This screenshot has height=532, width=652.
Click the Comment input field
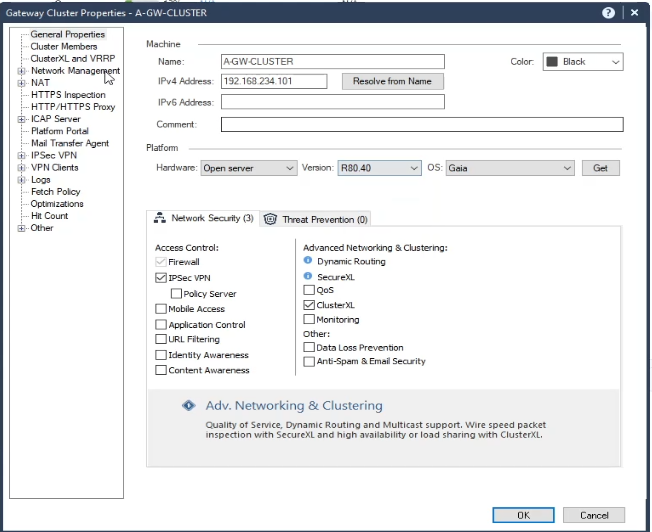coord(422,124)
